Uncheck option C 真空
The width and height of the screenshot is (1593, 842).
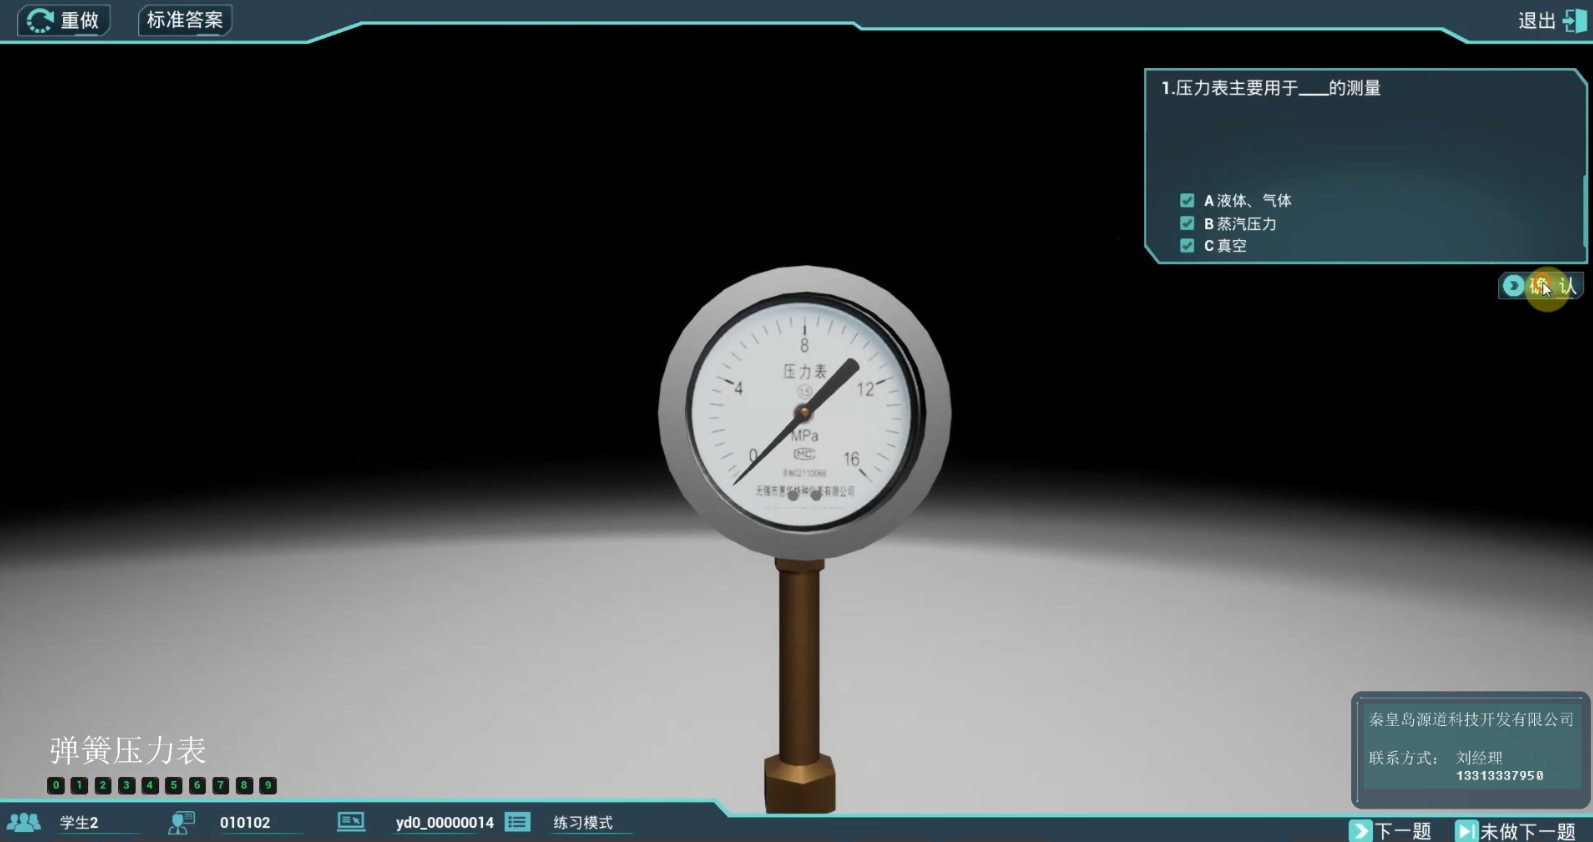pos(1187,246)
